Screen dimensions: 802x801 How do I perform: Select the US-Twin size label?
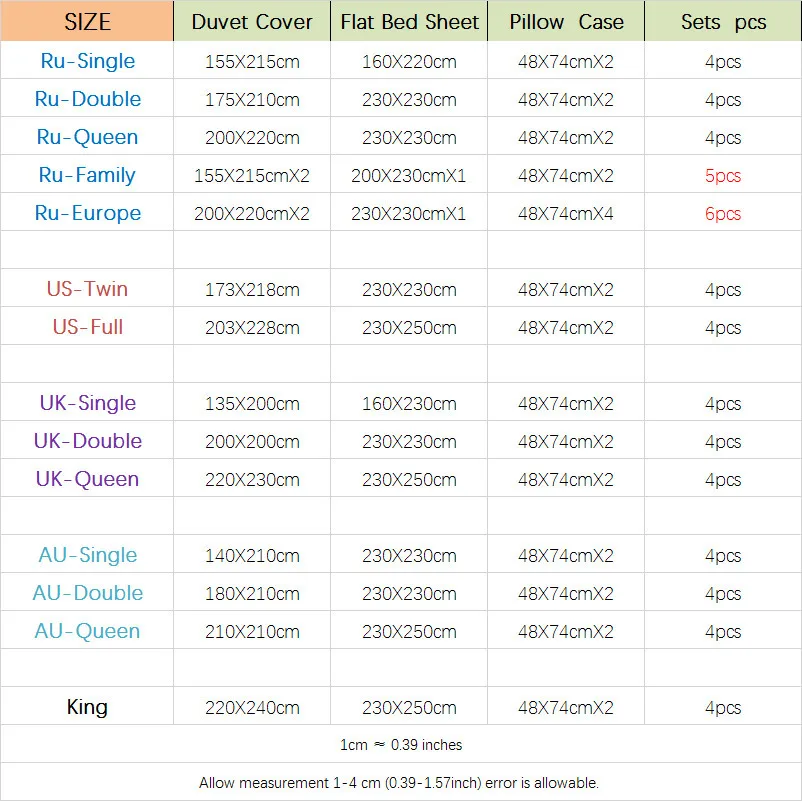click(87, 289)
